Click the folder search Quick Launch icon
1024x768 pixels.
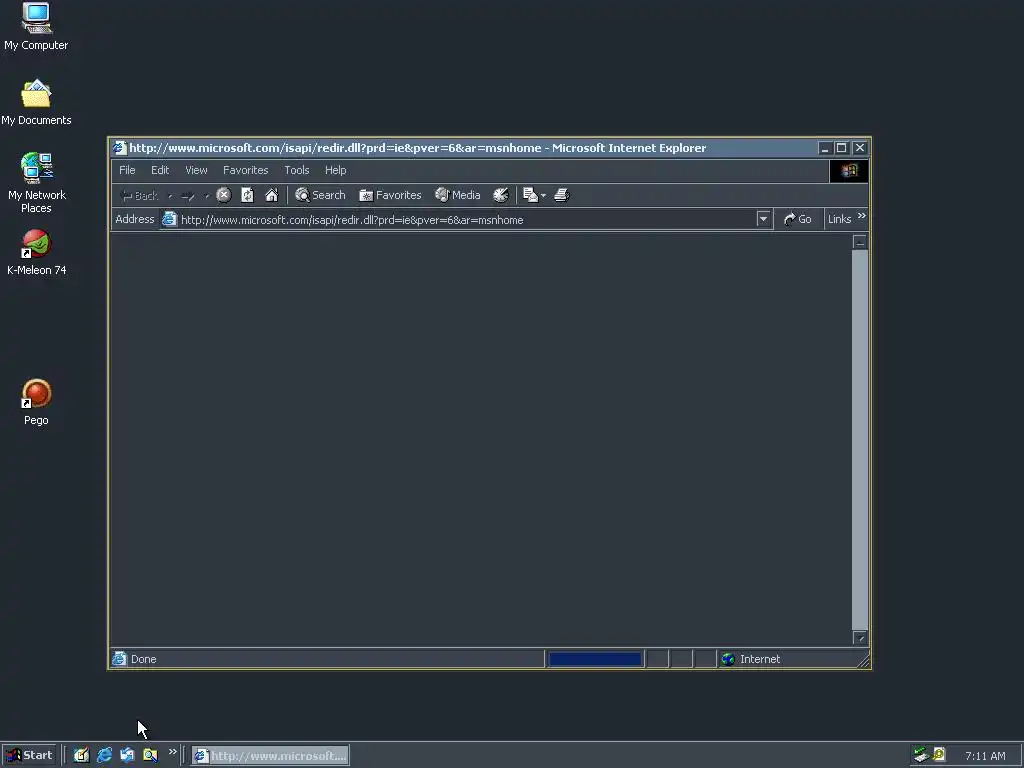pos(150,755)
